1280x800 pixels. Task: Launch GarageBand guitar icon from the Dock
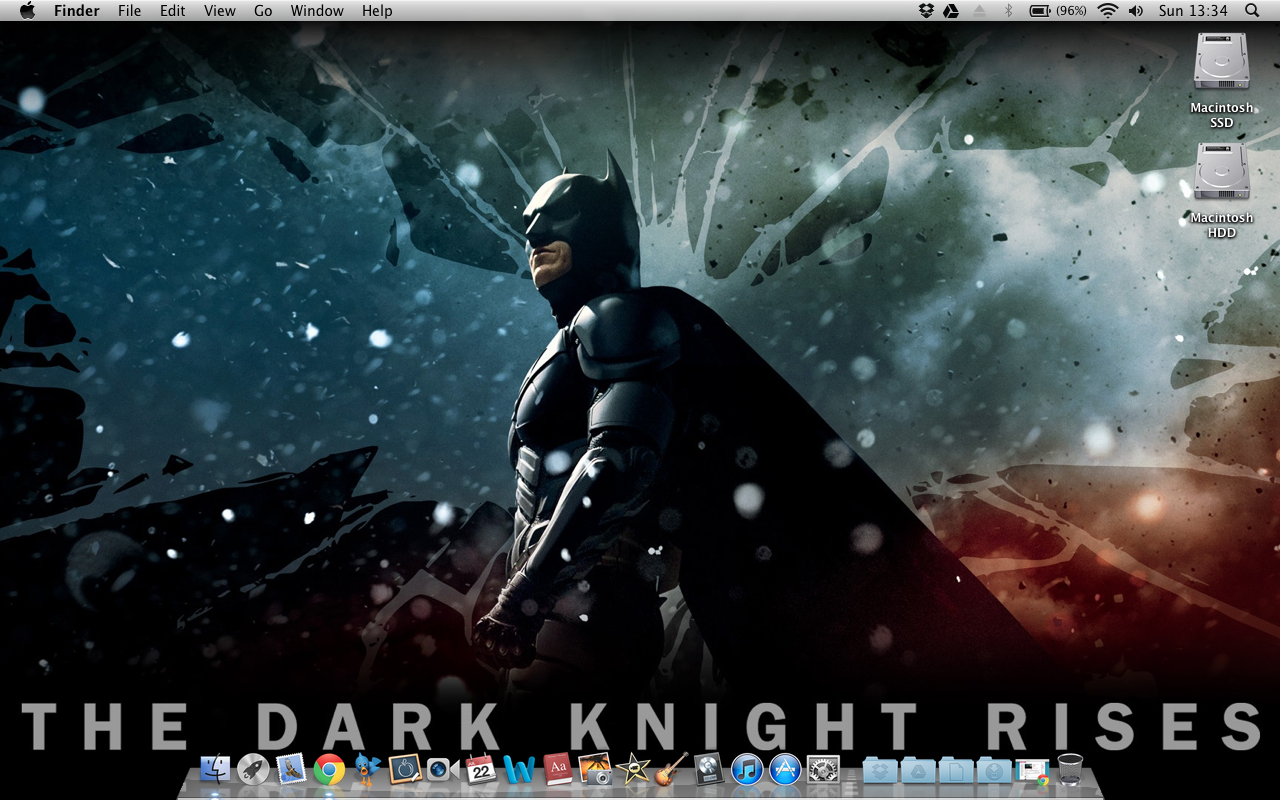click(x=671, y=769)
